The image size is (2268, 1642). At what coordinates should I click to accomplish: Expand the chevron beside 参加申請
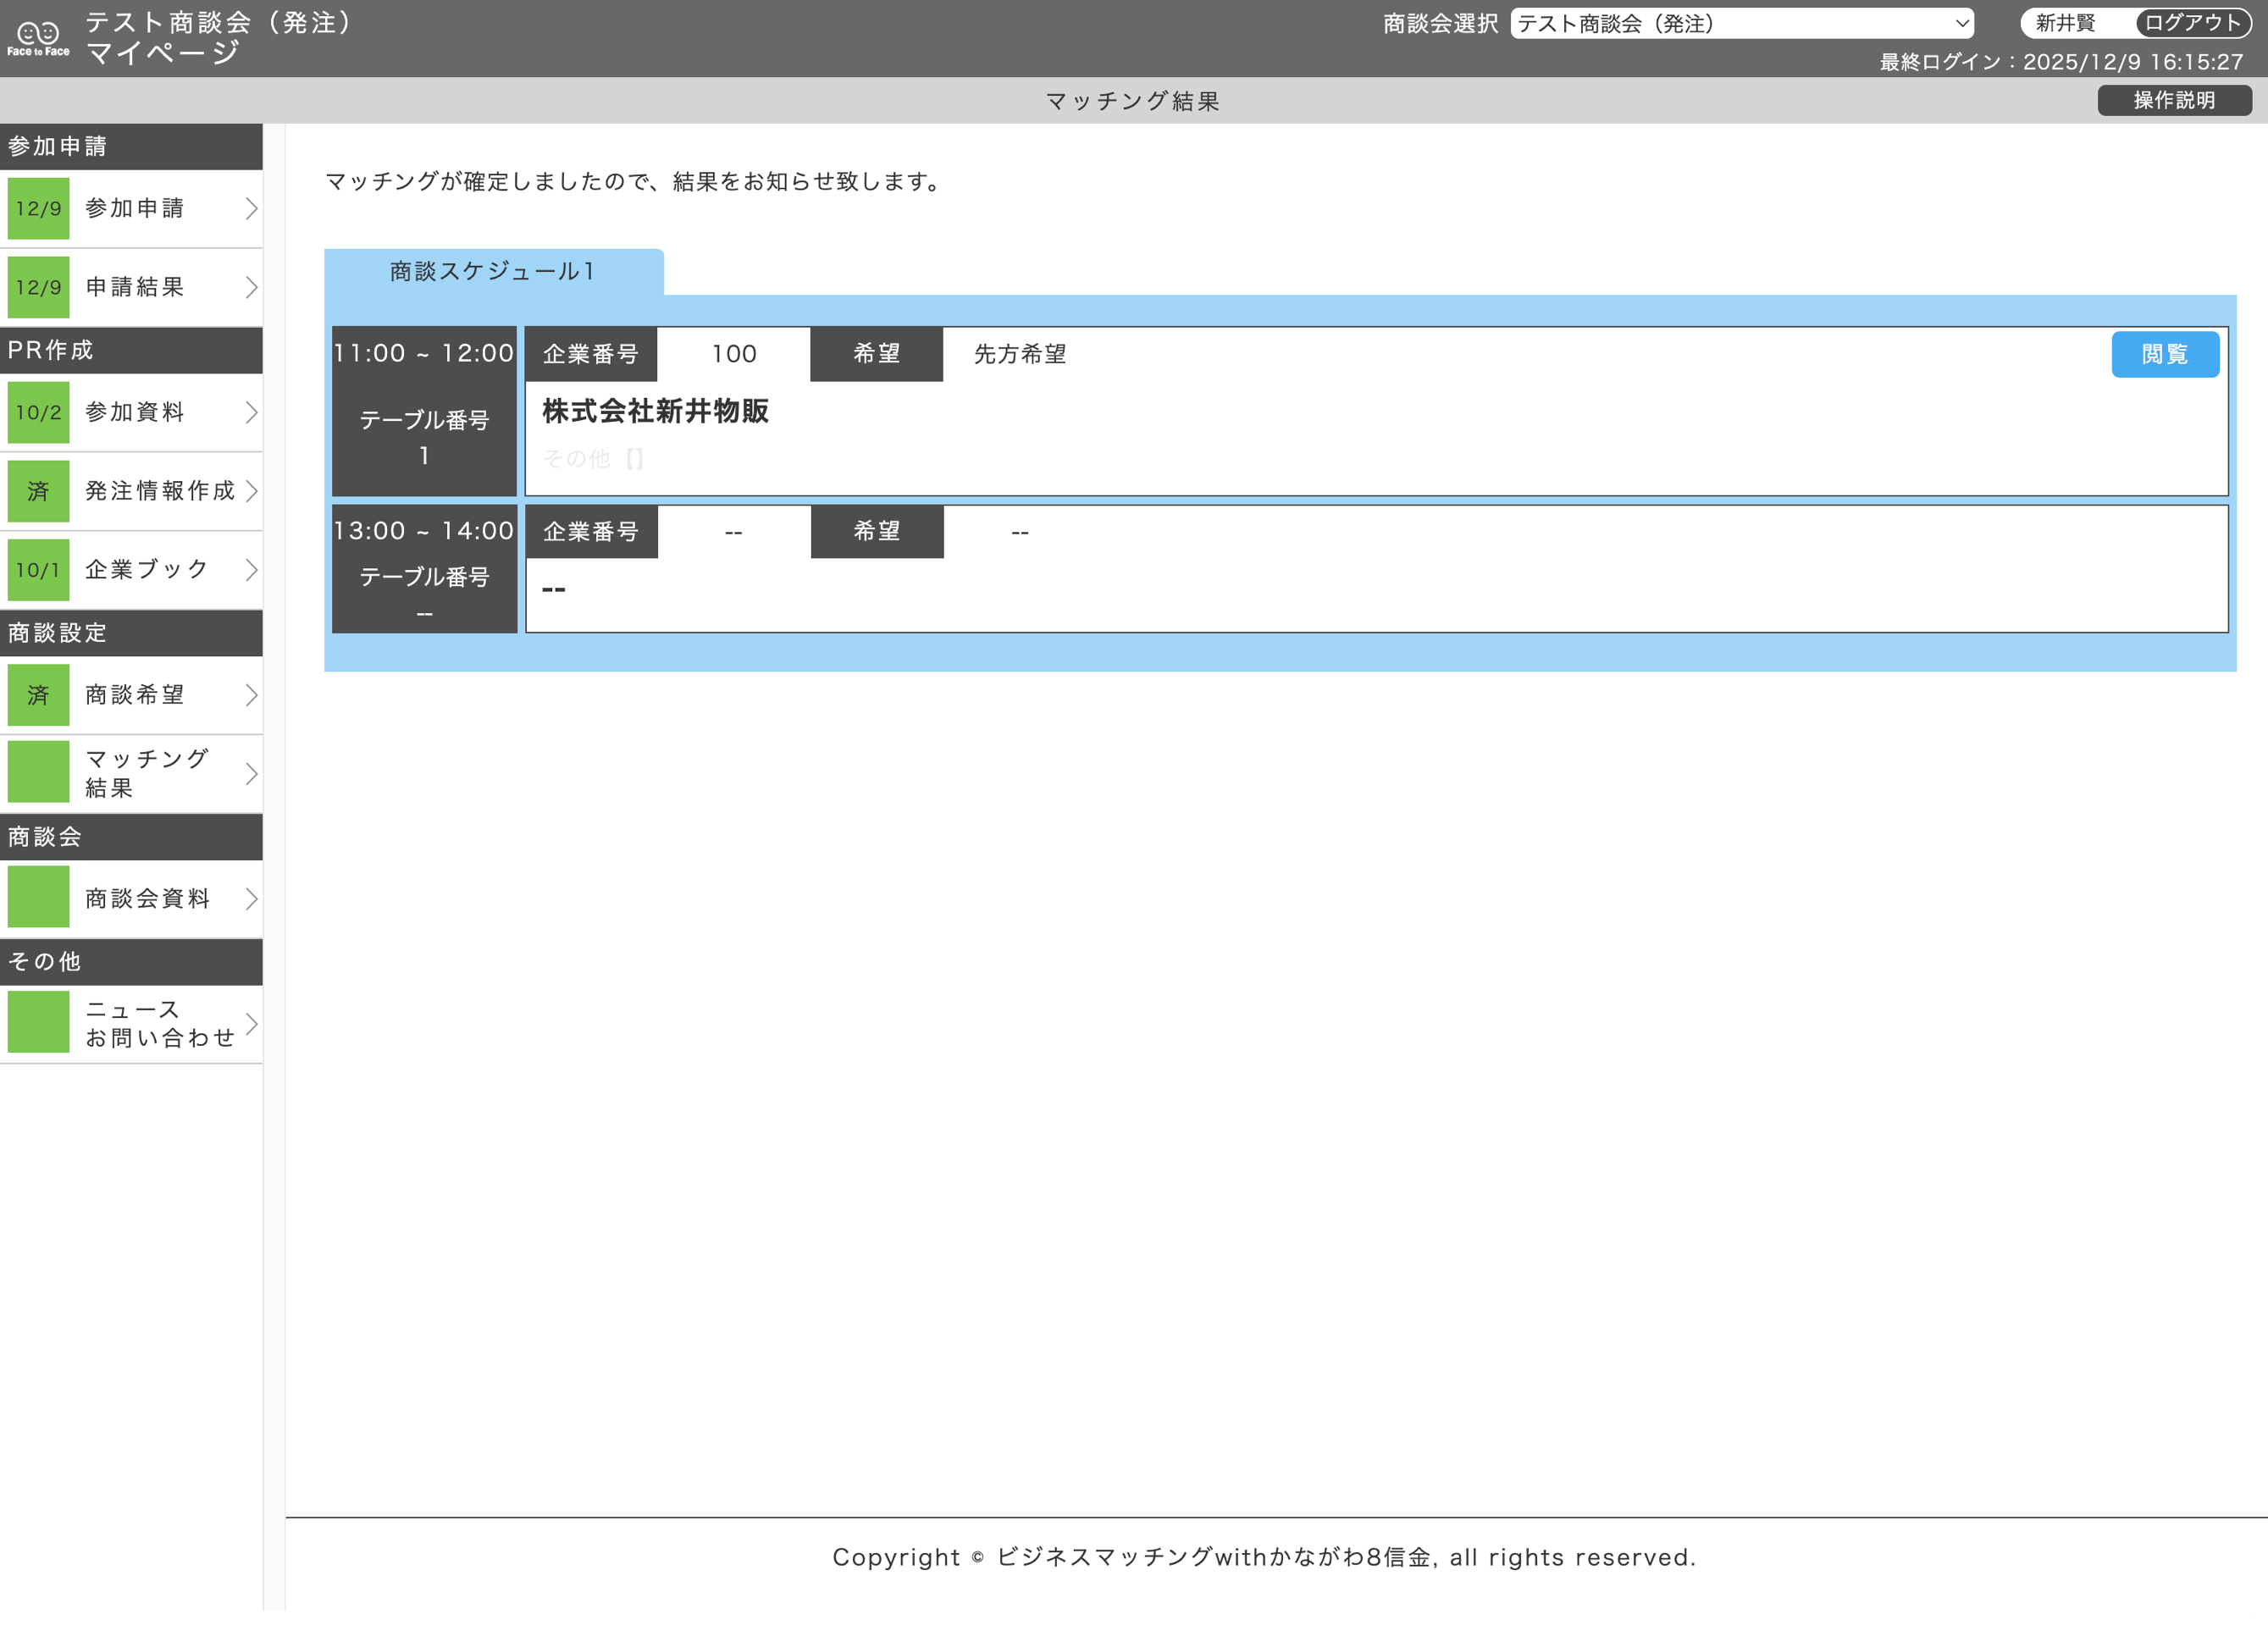pyautogui.click(x=251, y=208)
